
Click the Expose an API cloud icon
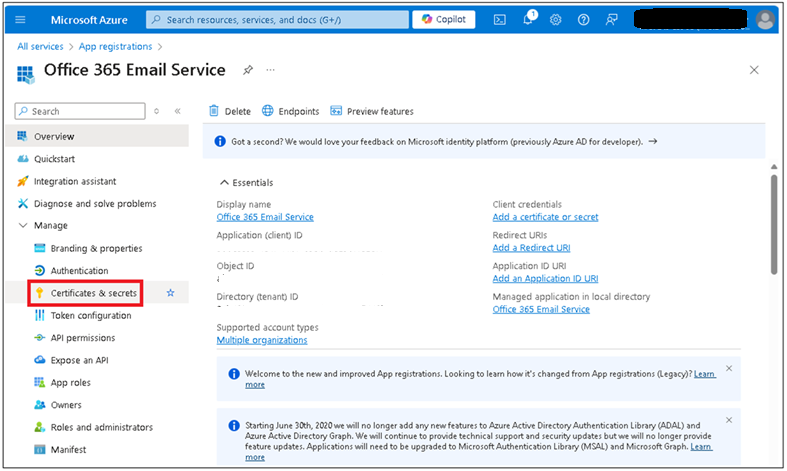pyautogui.click(x=40, y=360)
